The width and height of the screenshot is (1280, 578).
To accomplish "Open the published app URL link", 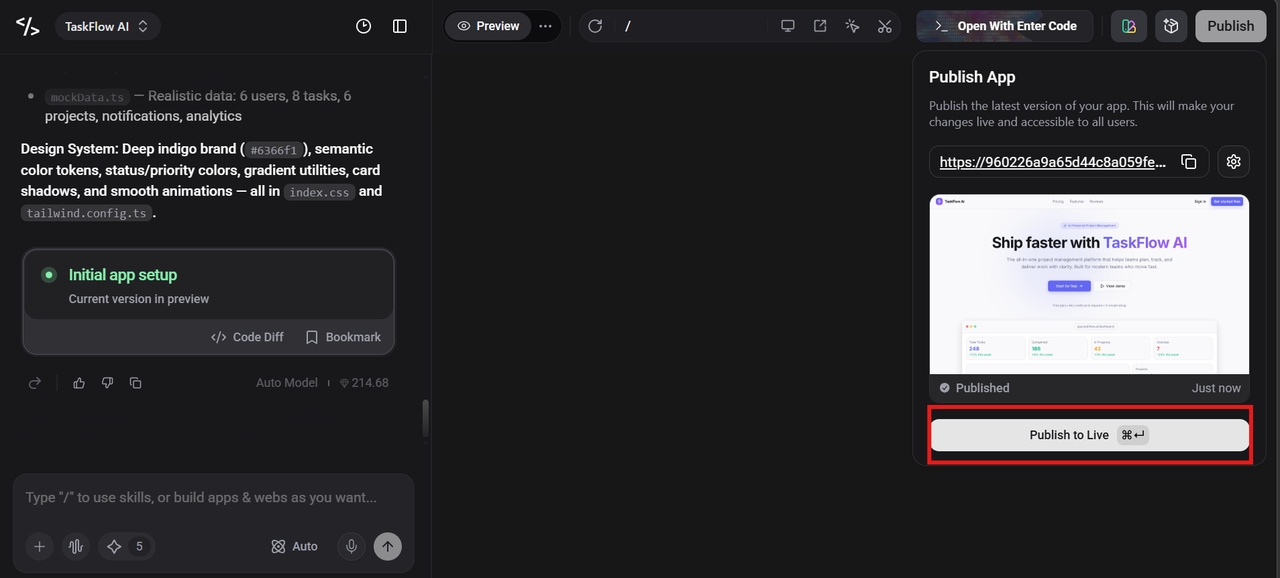I will click(1053, 162).
